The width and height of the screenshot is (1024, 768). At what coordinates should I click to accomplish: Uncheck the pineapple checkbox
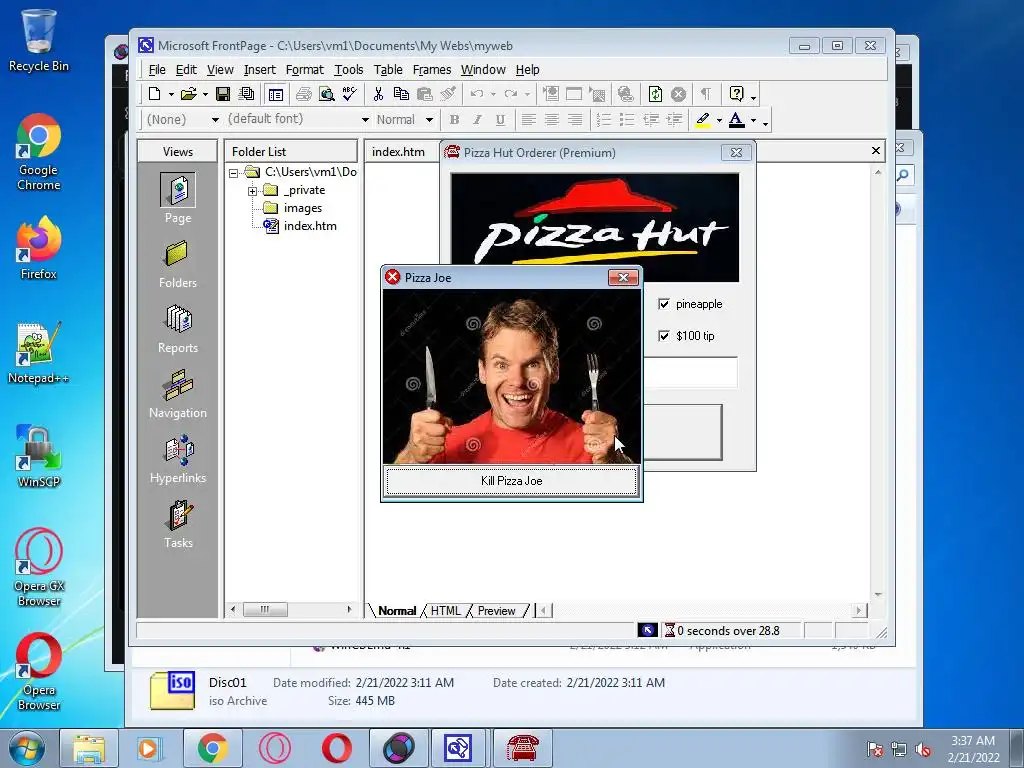(664, 304)
